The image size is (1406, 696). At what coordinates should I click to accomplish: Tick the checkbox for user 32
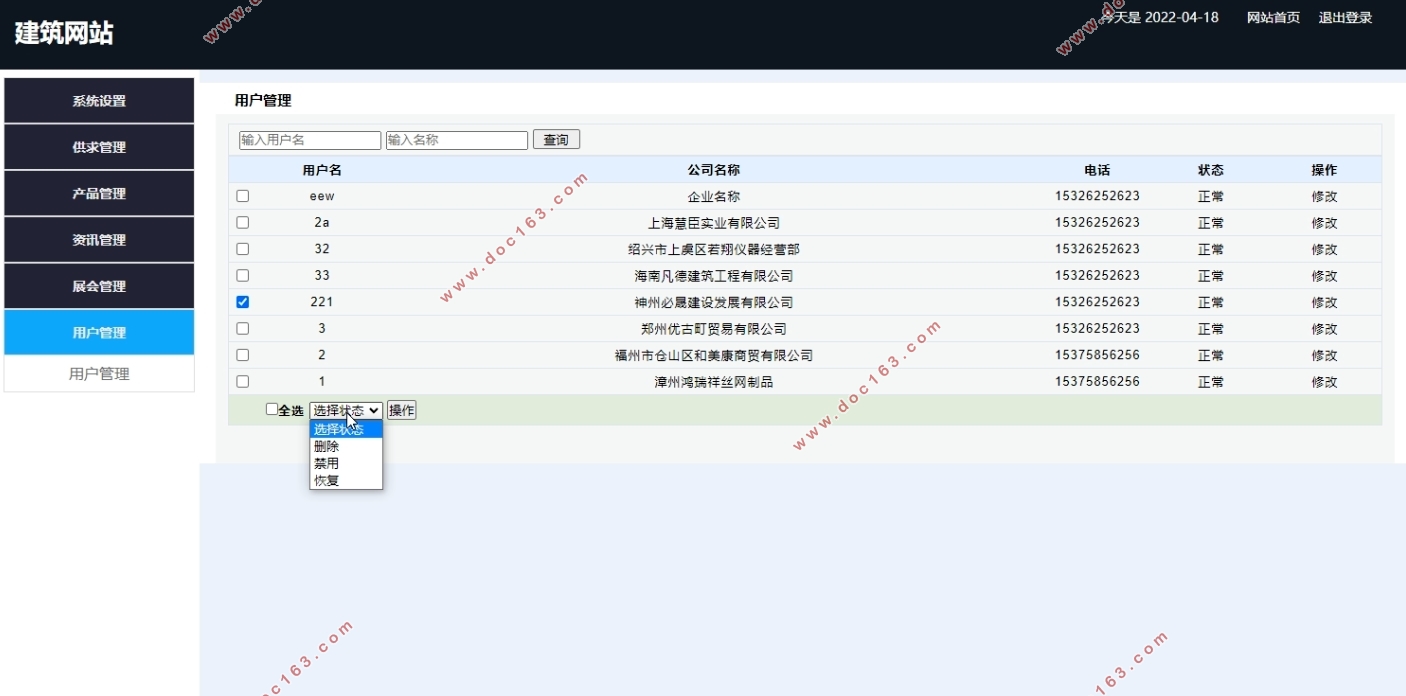(x=242, y=249)
